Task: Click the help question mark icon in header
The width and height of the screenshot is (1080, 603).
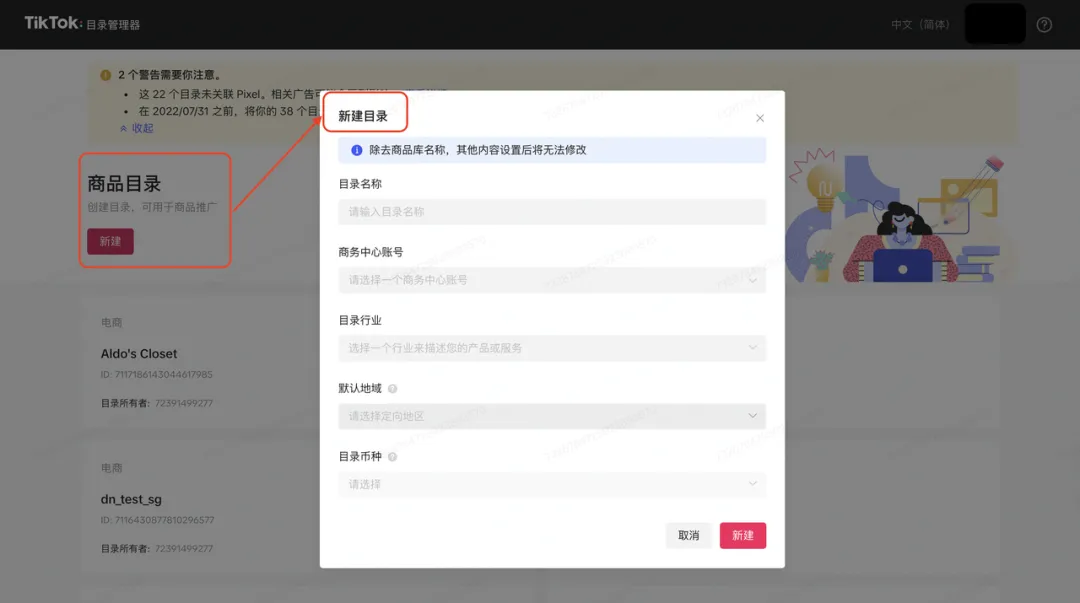Action: [x=1044, y=25]
